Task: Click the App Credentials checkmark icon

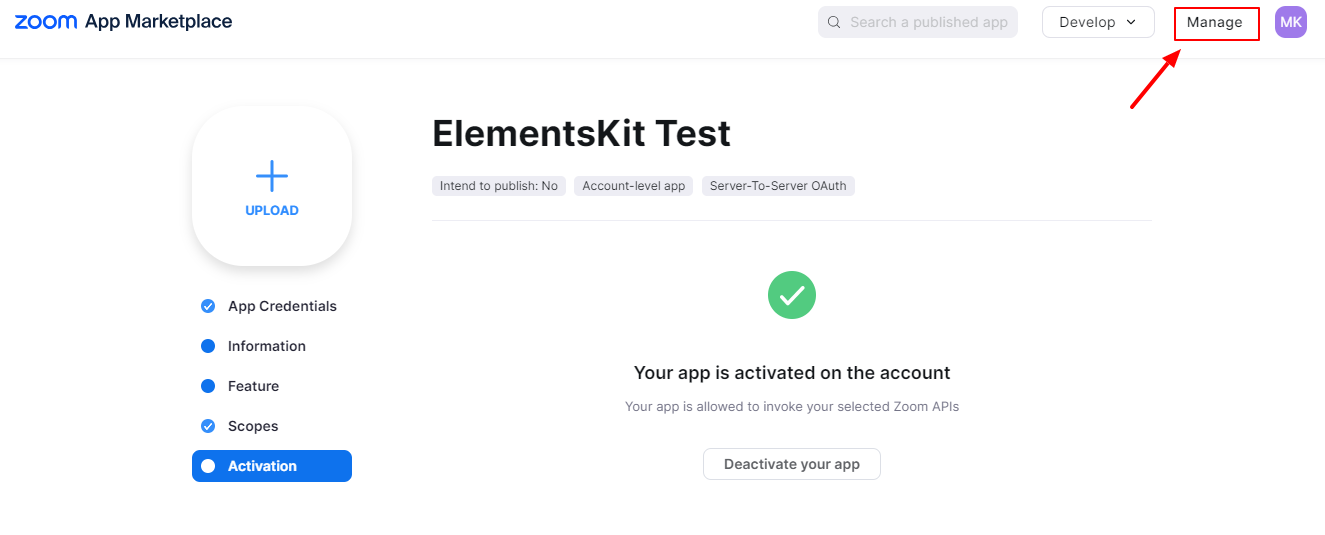Action: coord(208,306)
